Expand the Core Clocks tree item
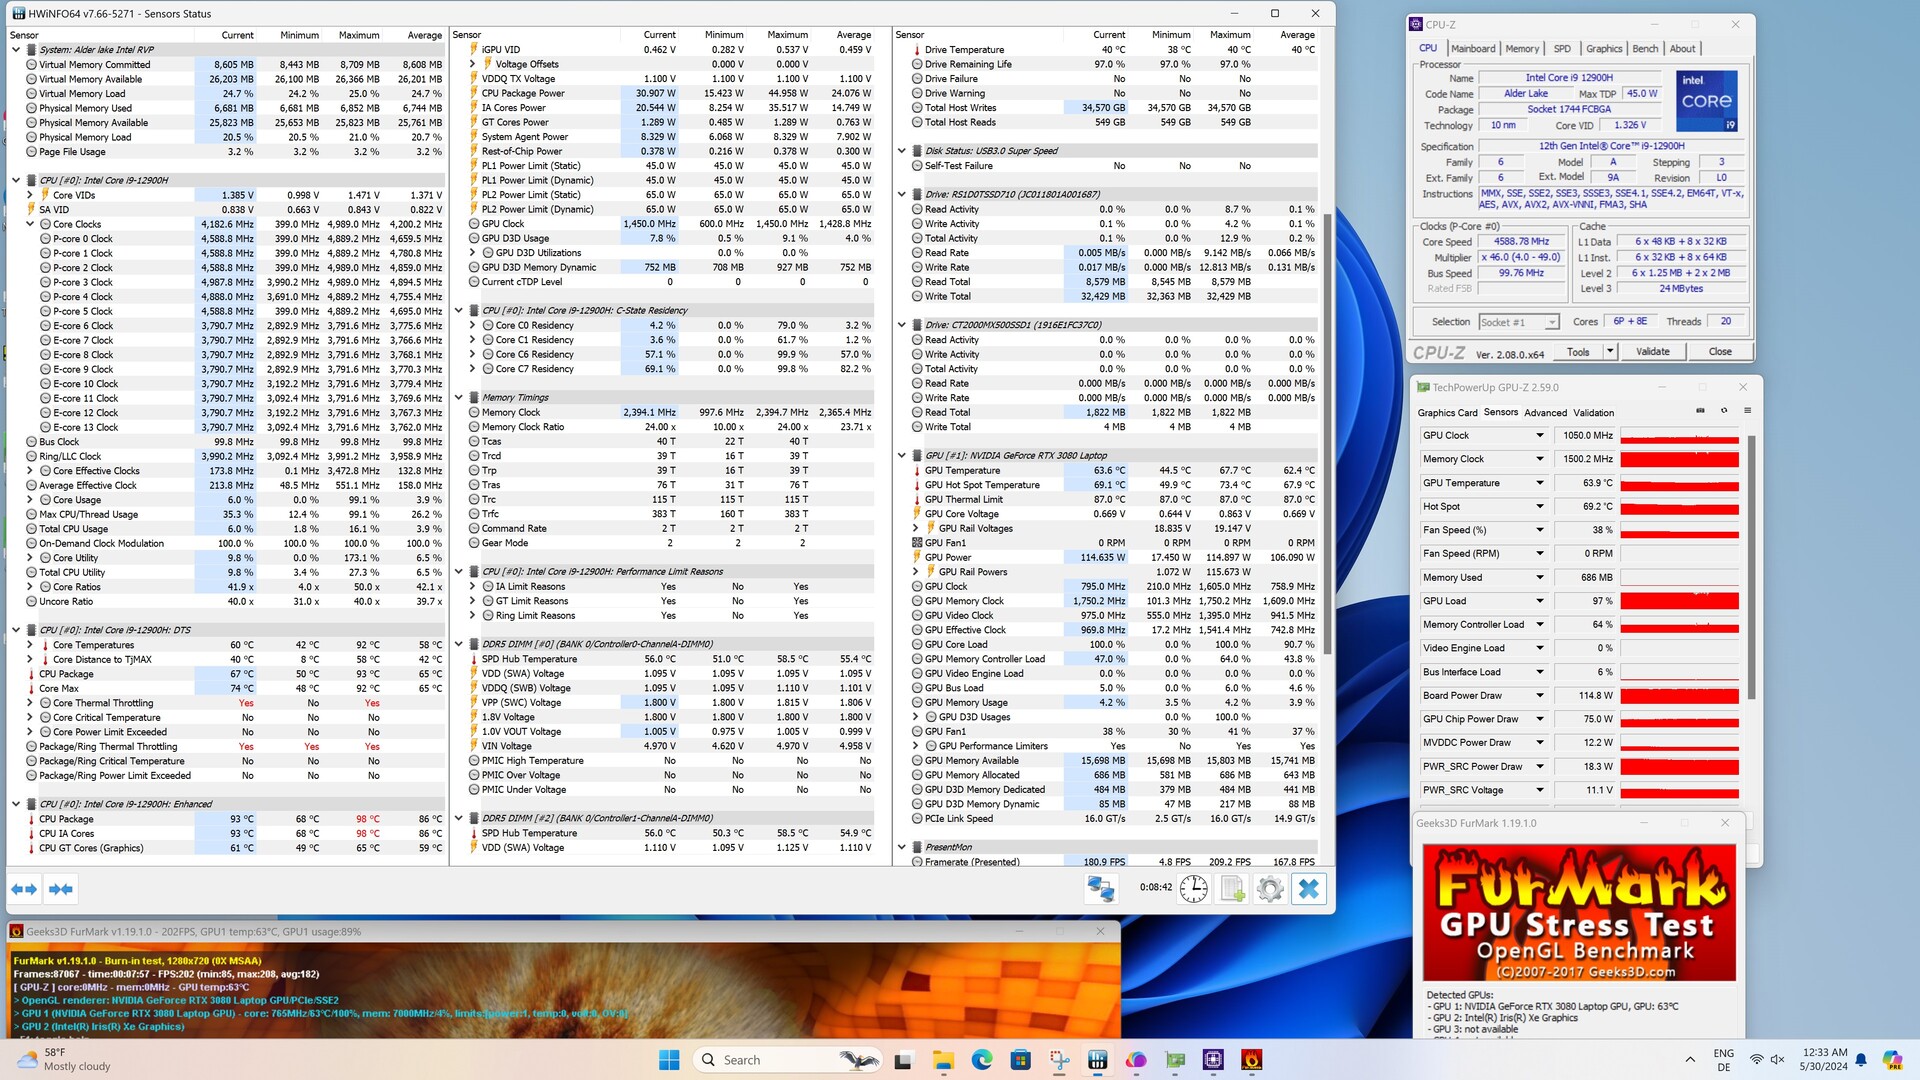1920x1080 pixels. pos(30,224)
